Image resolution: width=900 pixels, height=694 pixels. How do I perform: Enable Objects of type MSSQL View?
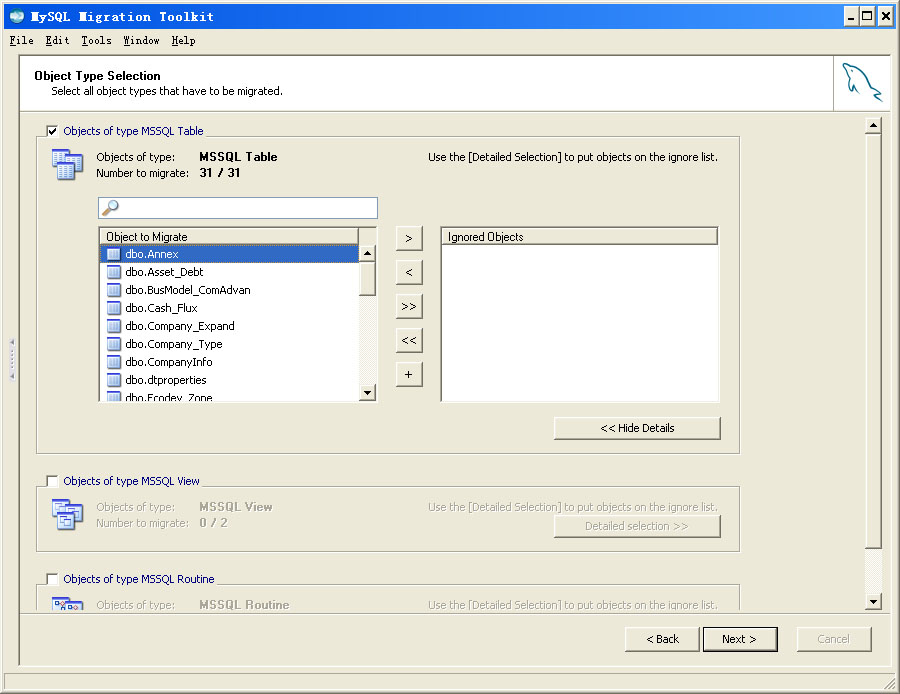click(51, 481)
